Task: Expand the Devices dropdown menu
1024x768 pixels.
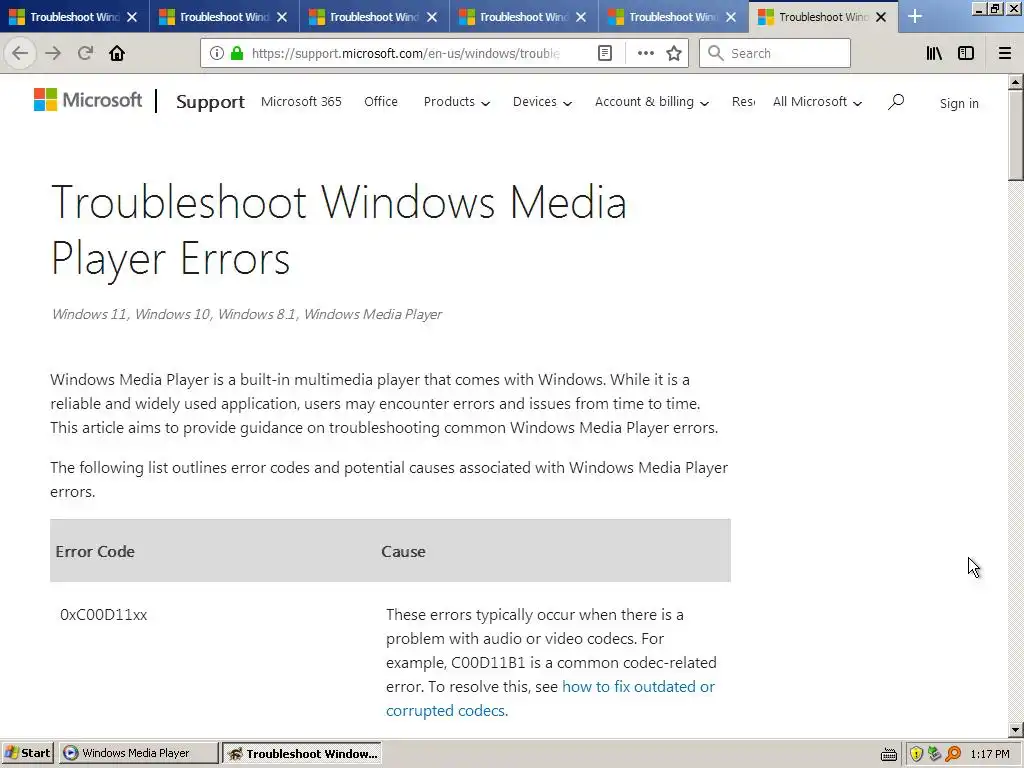Action: (x=542, y=102)
